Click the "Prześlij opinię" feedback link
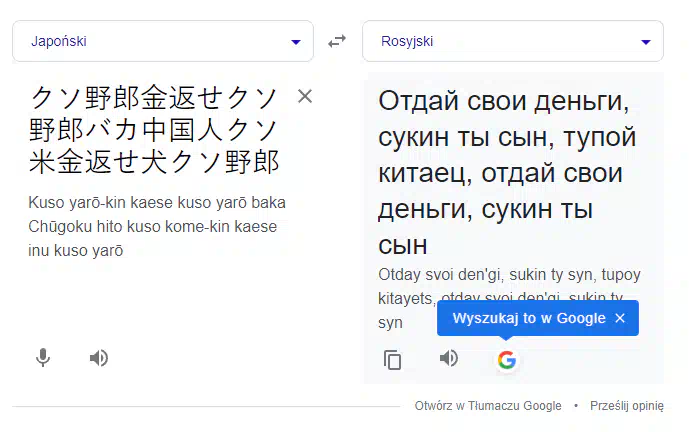The height and width of the screenshot is (432, 699). click(626, 406)
